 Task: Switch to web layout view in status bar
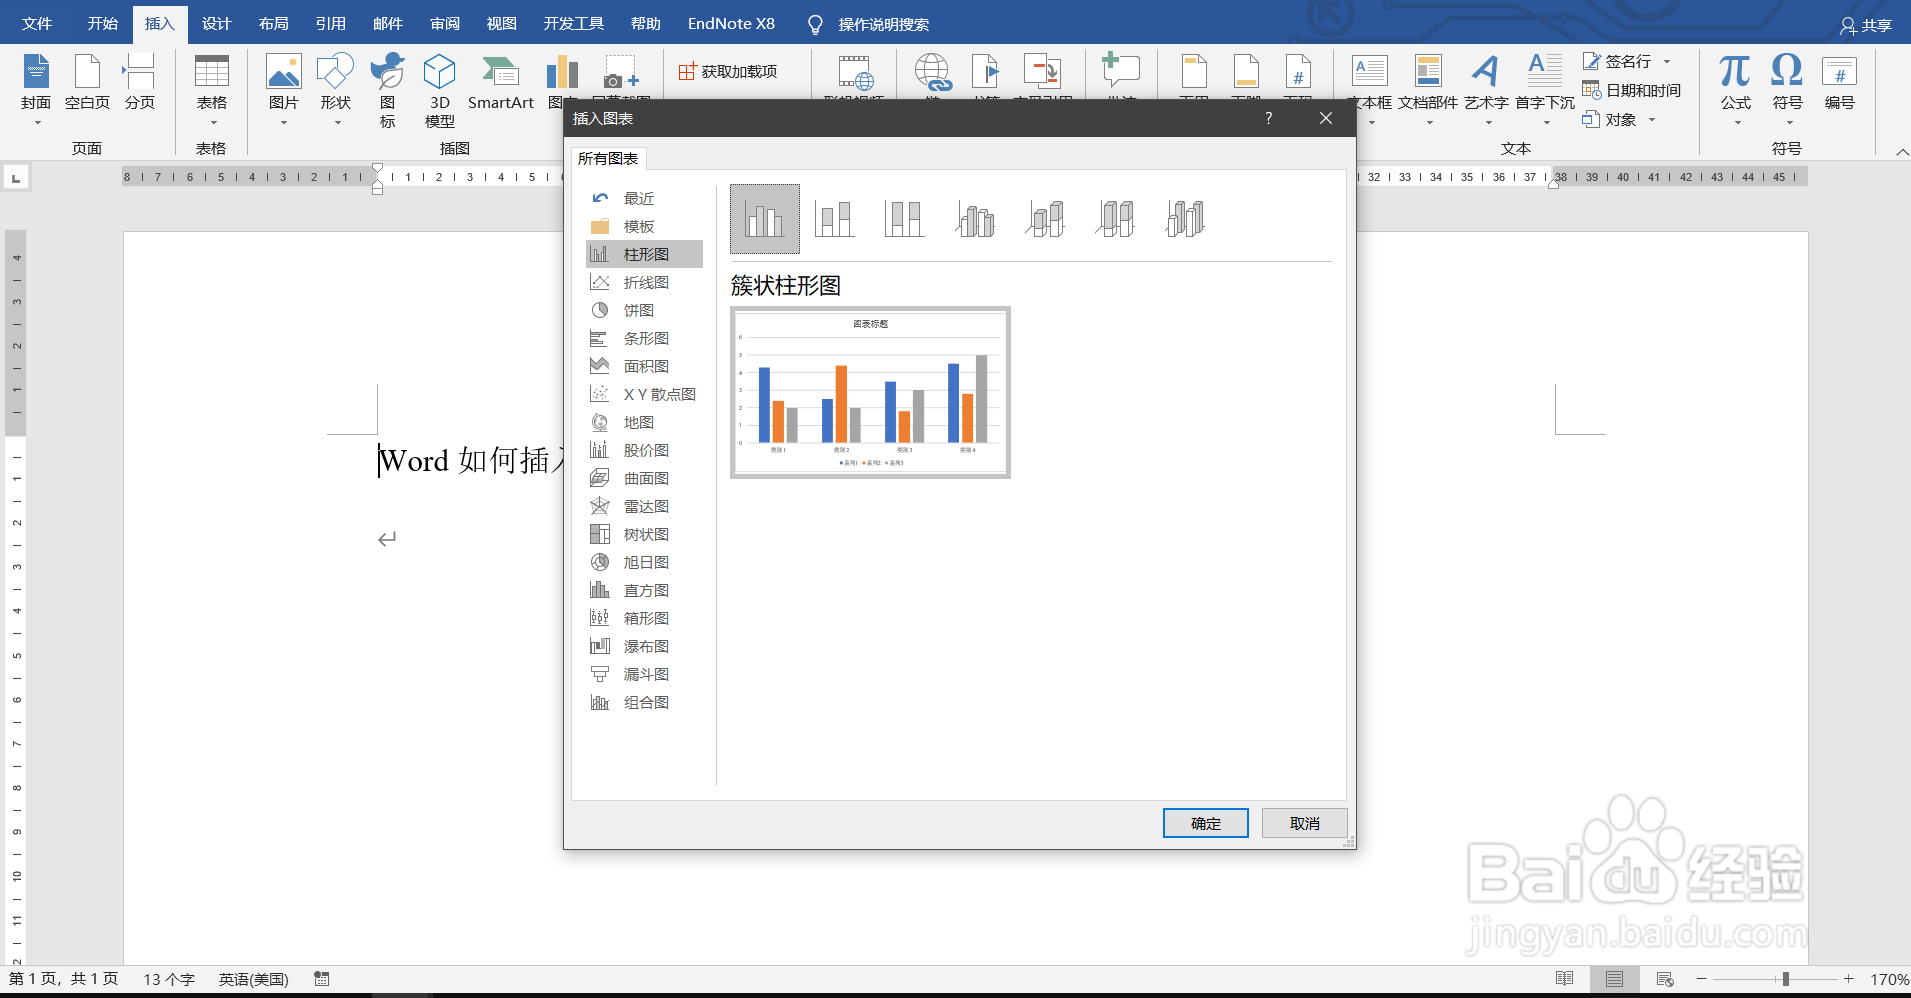click(x=1665, y=979)
